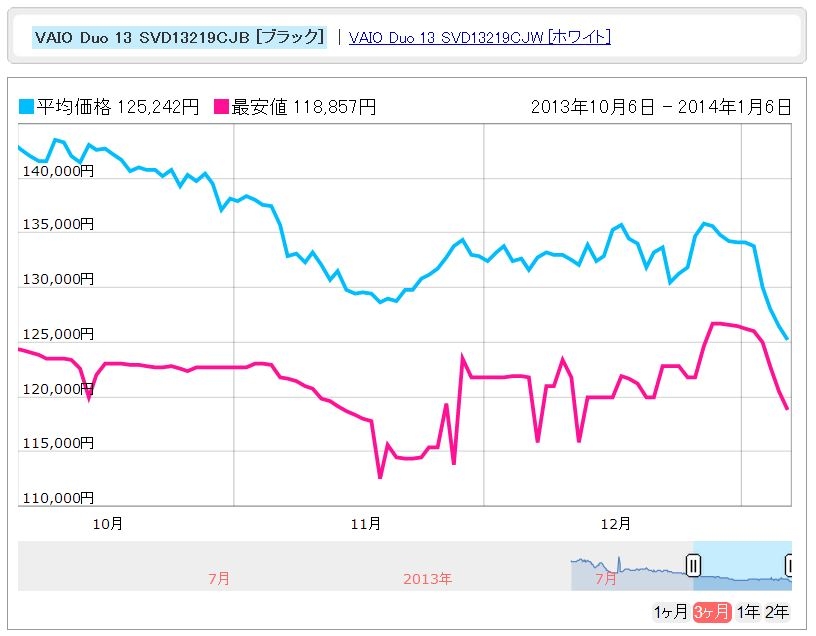Switch chart range to 1ヶ月
The width and height of the screenshot is (816, 636).
(x=670, y=611)
